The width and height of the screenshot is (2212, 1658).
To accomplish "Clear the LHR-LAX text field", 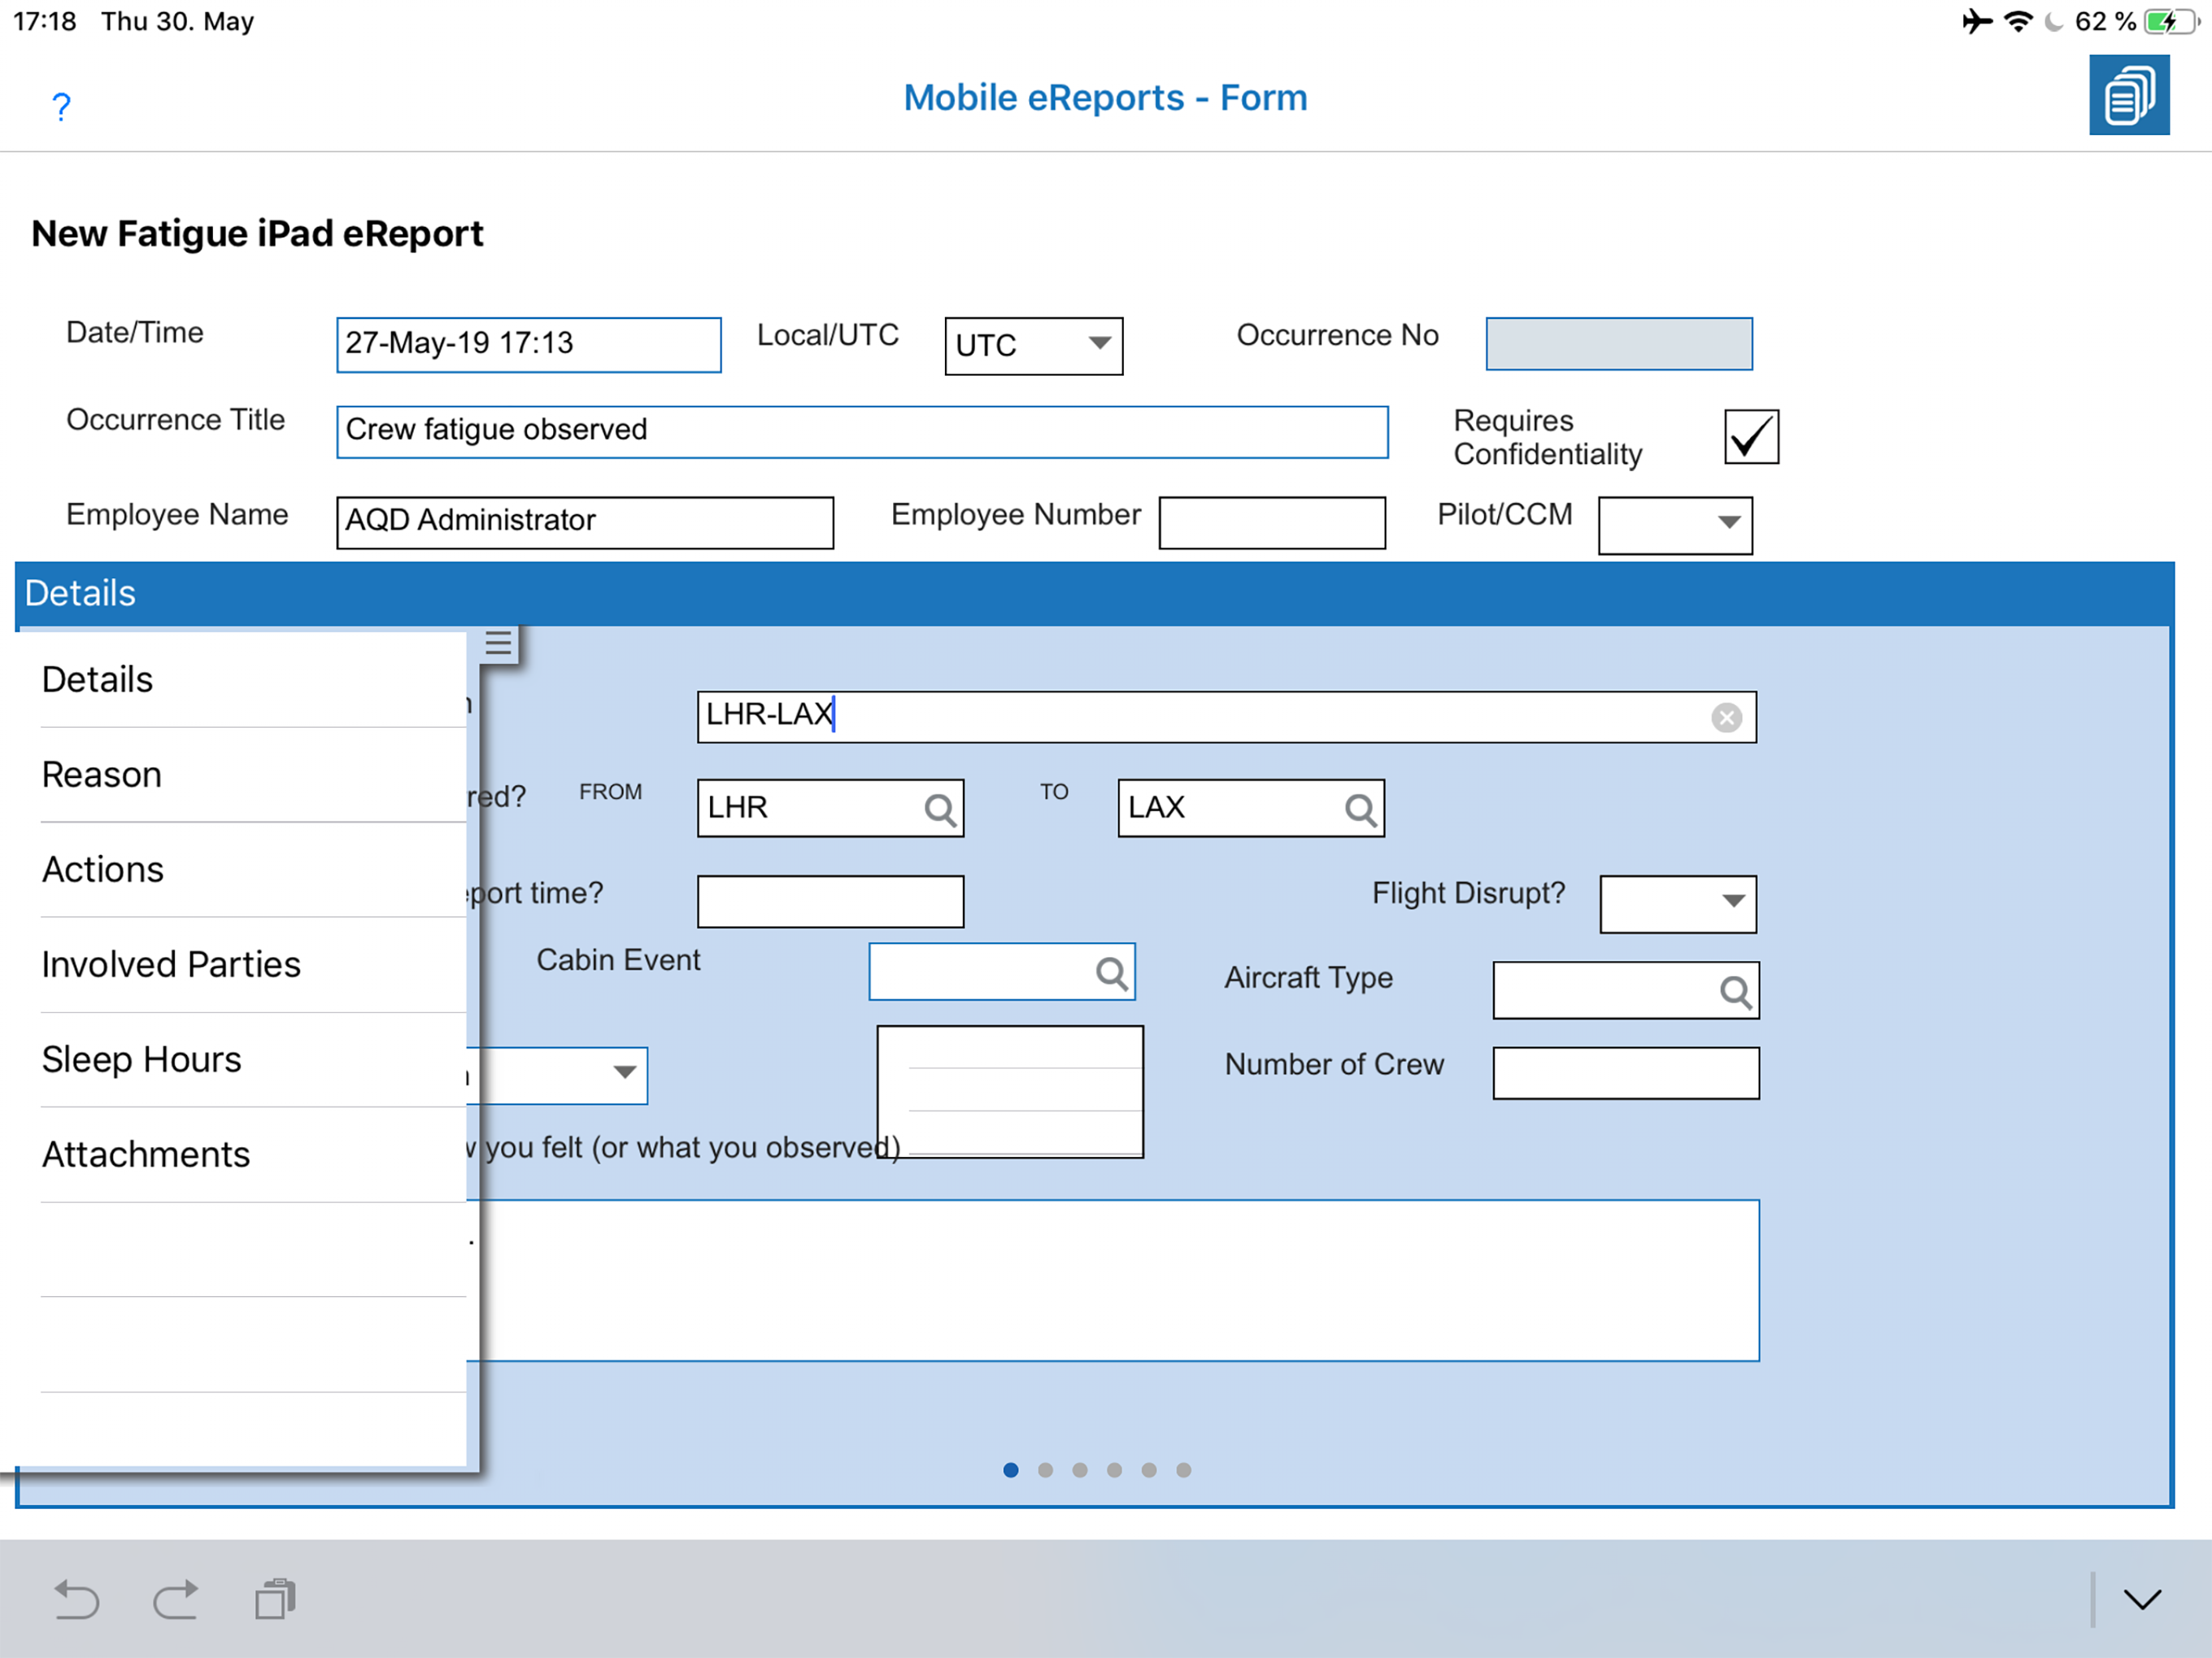I will (x=1725, y=717).
